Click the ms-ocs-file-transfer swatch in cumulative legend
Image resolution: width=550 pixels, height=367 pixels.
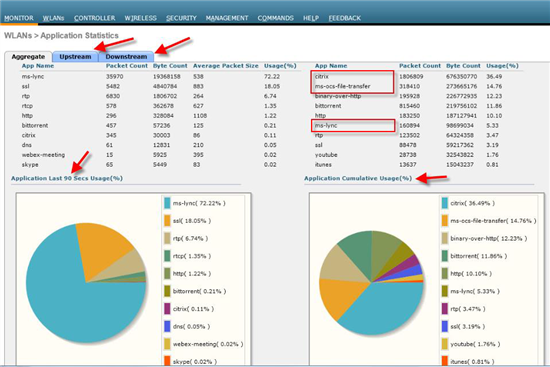(445, 221)
